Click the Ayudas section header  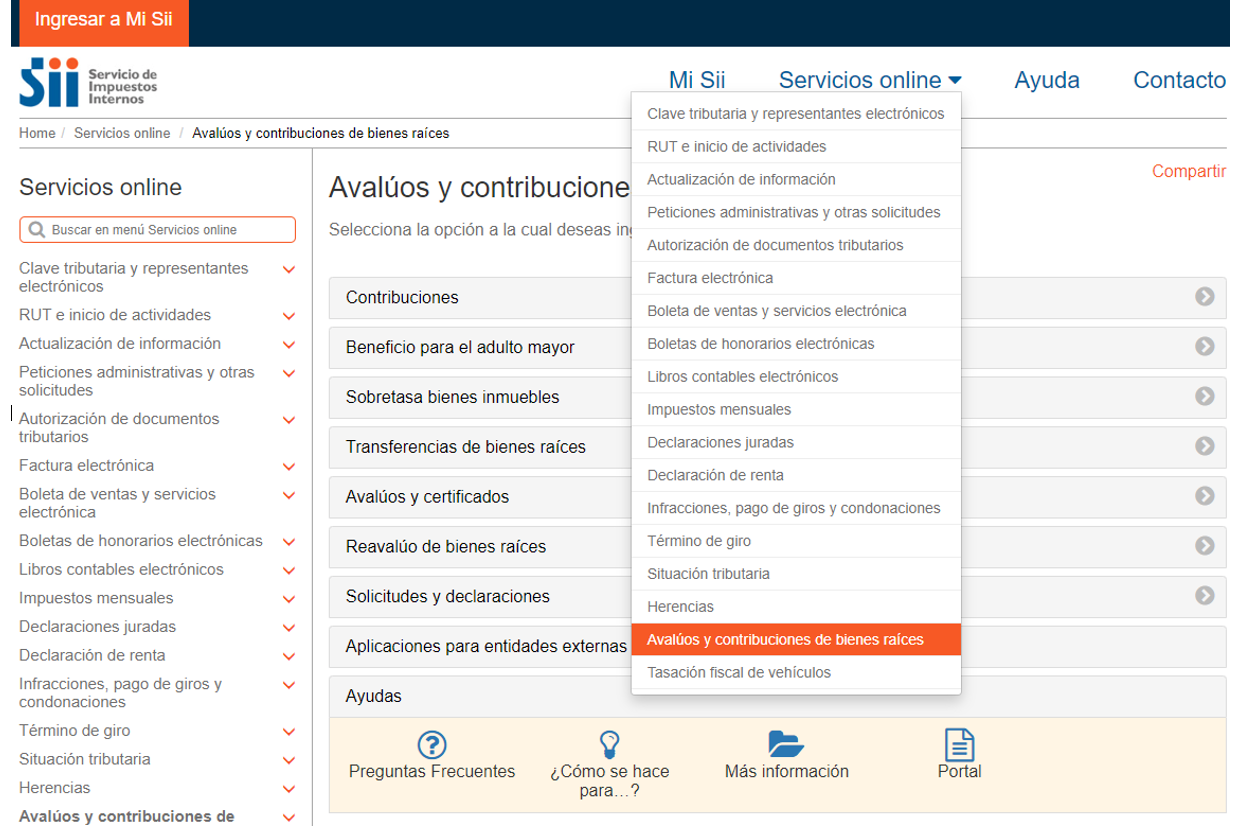pyautogui.click(x=777, y=696)
